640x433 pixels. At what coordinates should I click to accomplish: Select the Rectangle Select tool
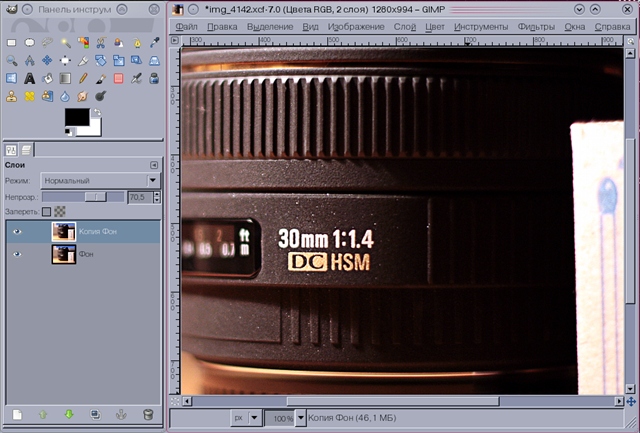point(12,43)
